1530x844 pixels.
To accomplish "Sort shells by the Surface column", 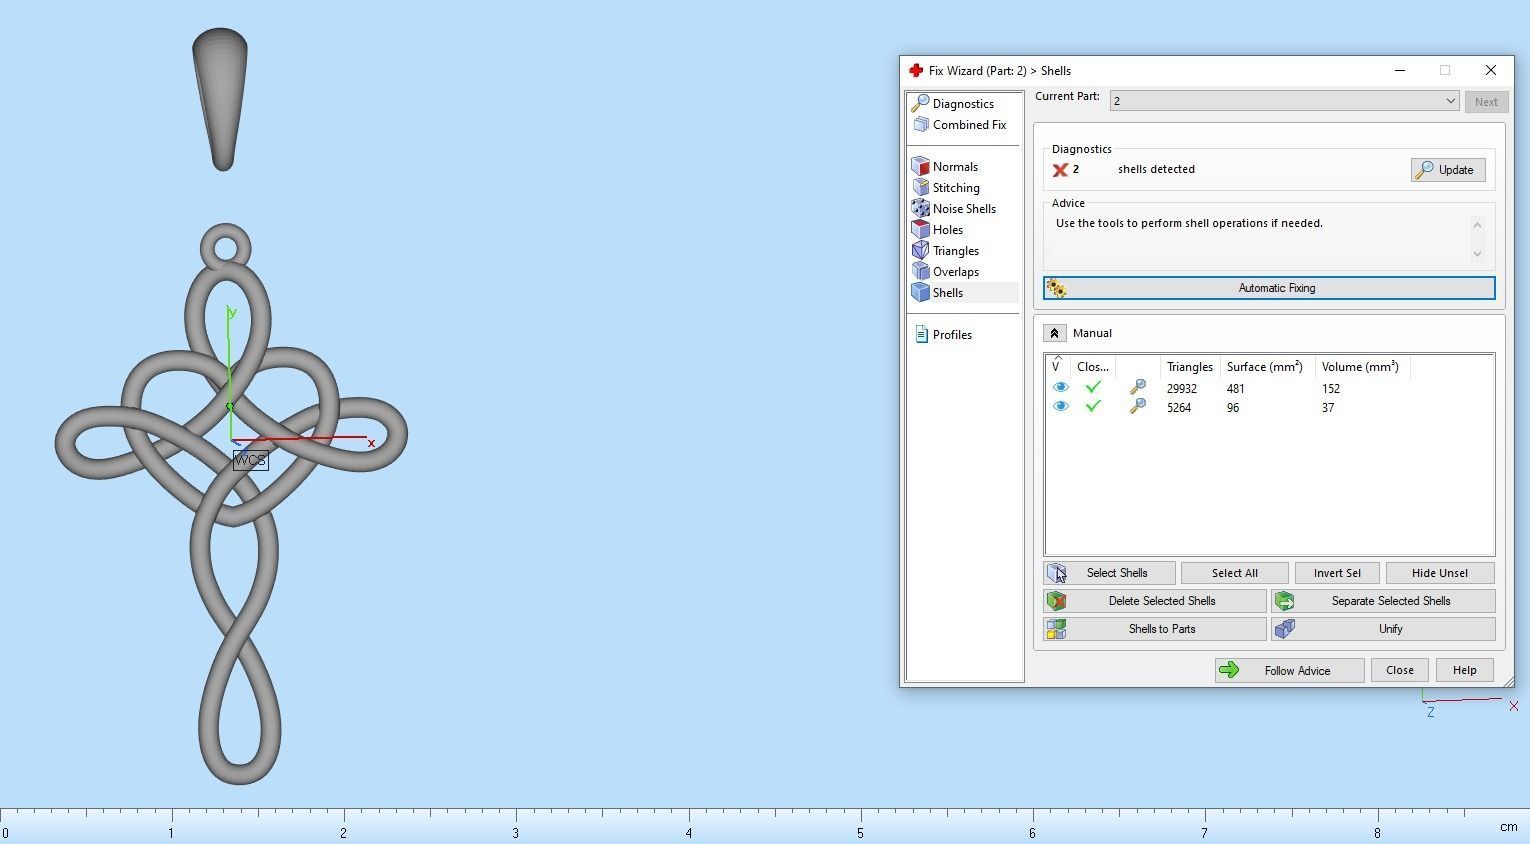I will (1266, 367).
